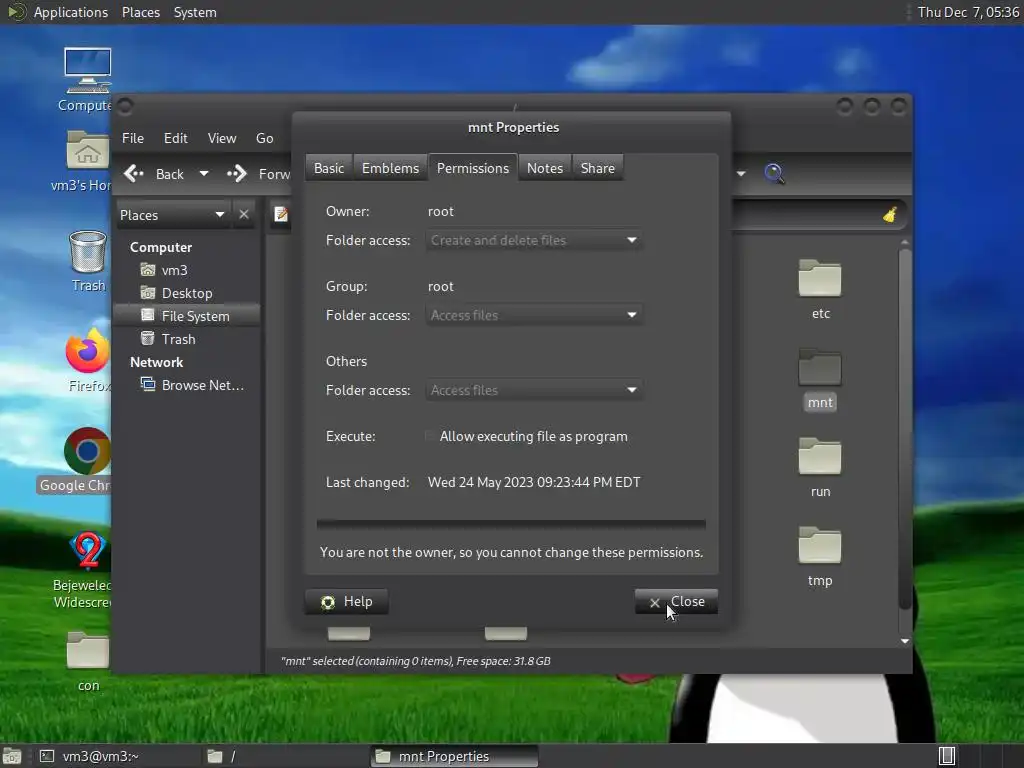Viewport: 1024px width, 768px height.
Task: Launch Google Chrome from the desktop
Action: click(87, 451)
